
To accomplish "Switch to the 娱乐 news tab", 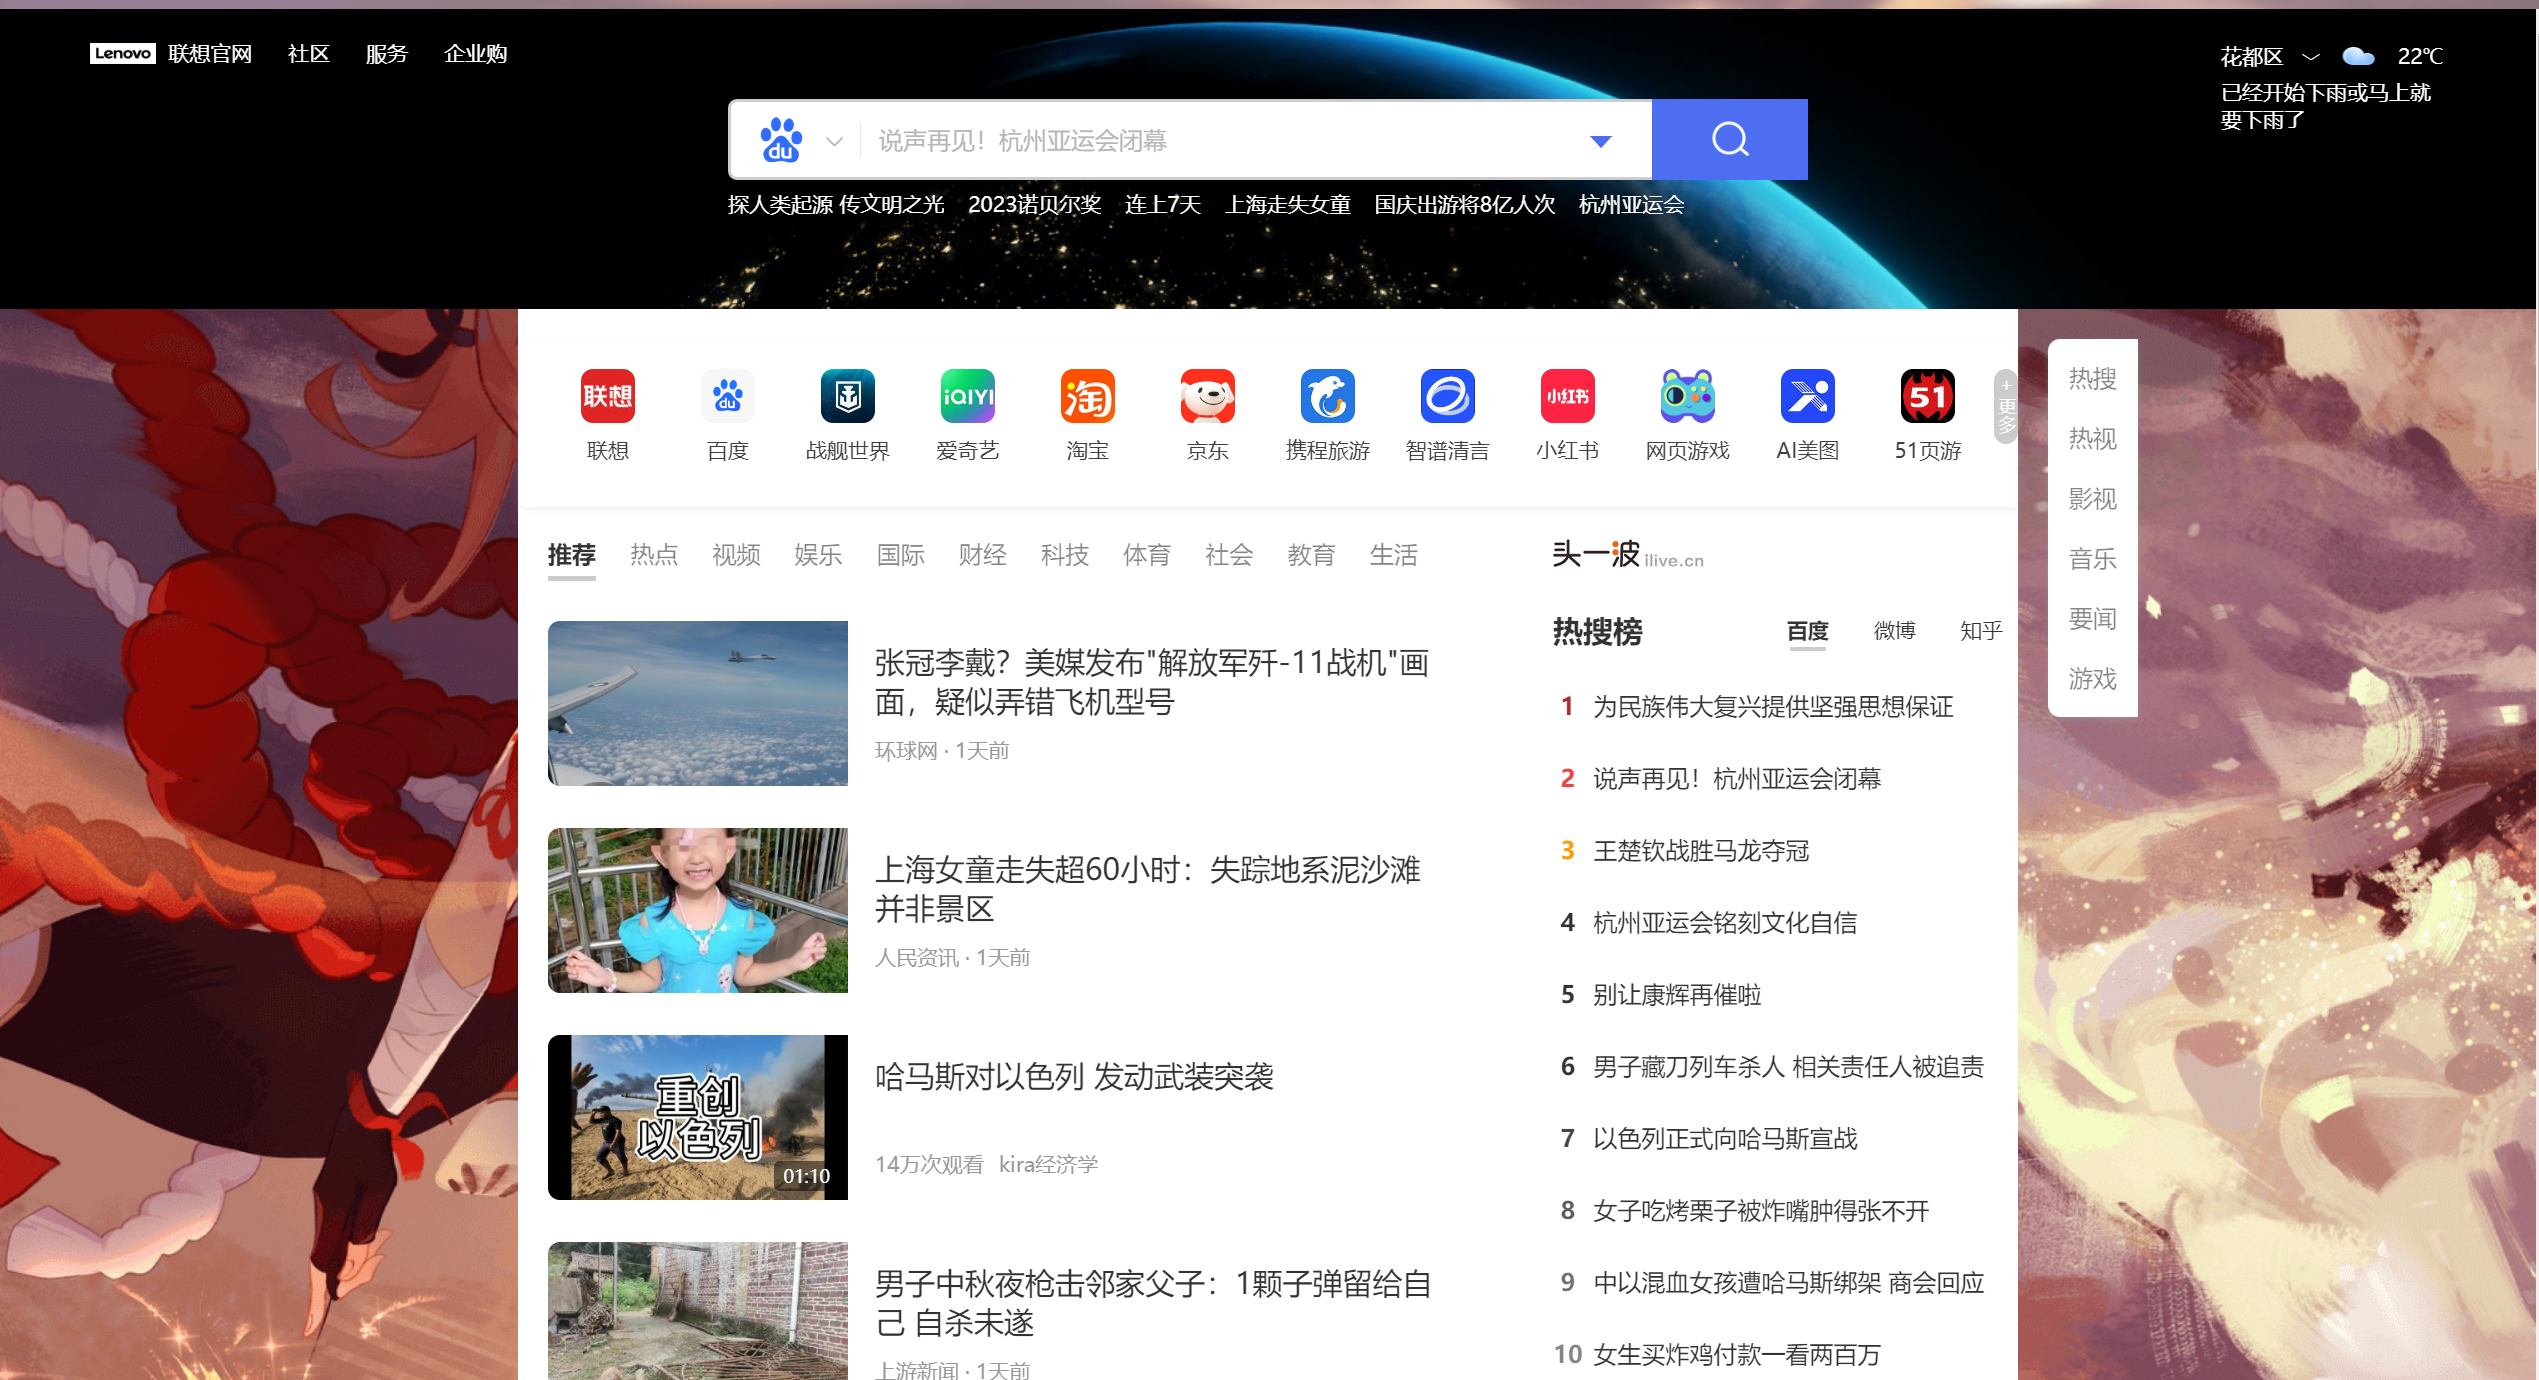I will pos(818,555).
